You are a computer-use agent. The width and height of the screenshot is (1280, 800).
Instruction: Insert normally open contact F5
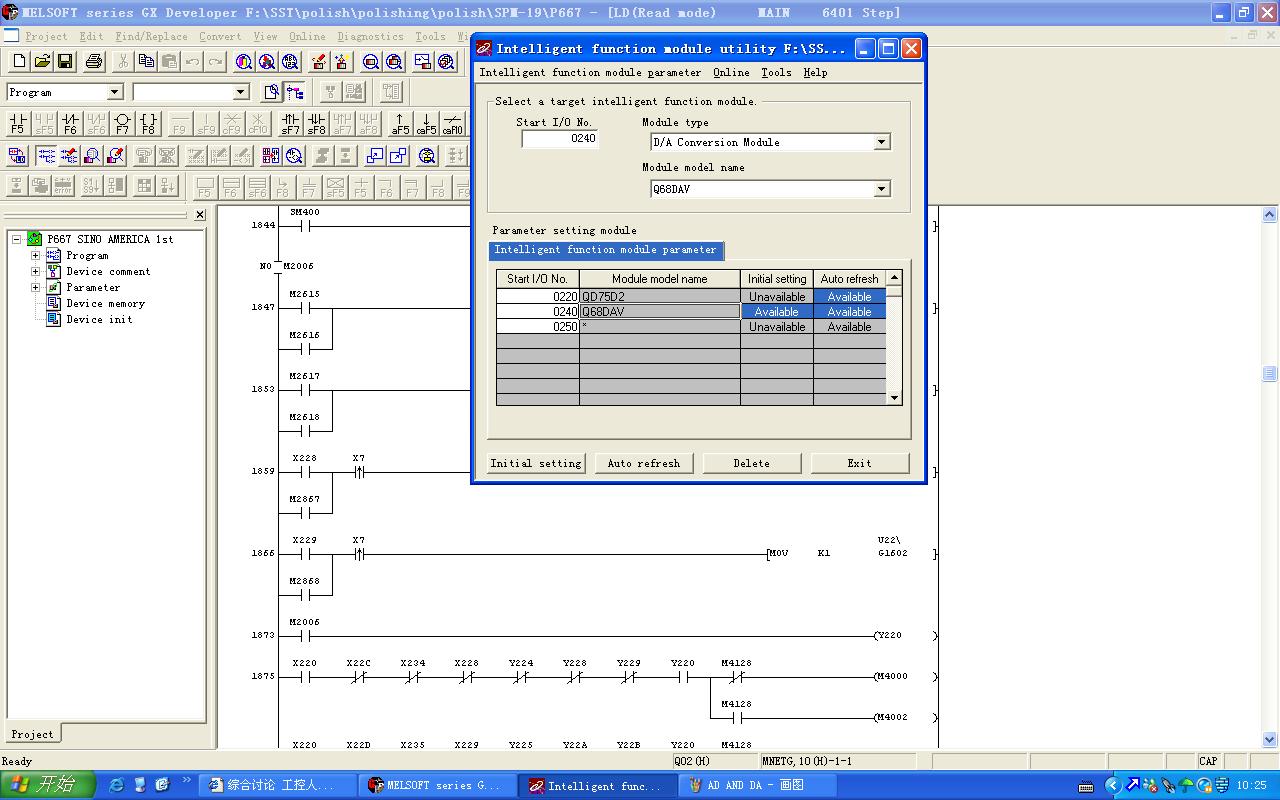(x=17, y=123)
